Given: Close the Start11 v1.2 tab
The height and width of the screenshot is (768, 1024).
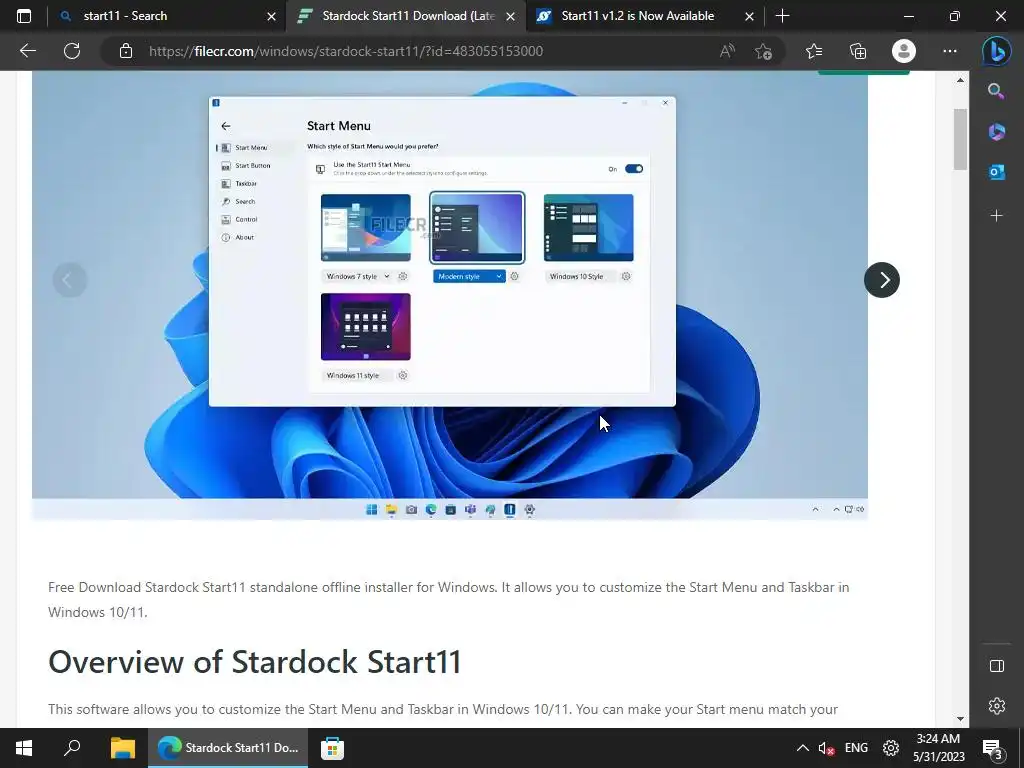Looking at the screenshot, I should [750, 16].
